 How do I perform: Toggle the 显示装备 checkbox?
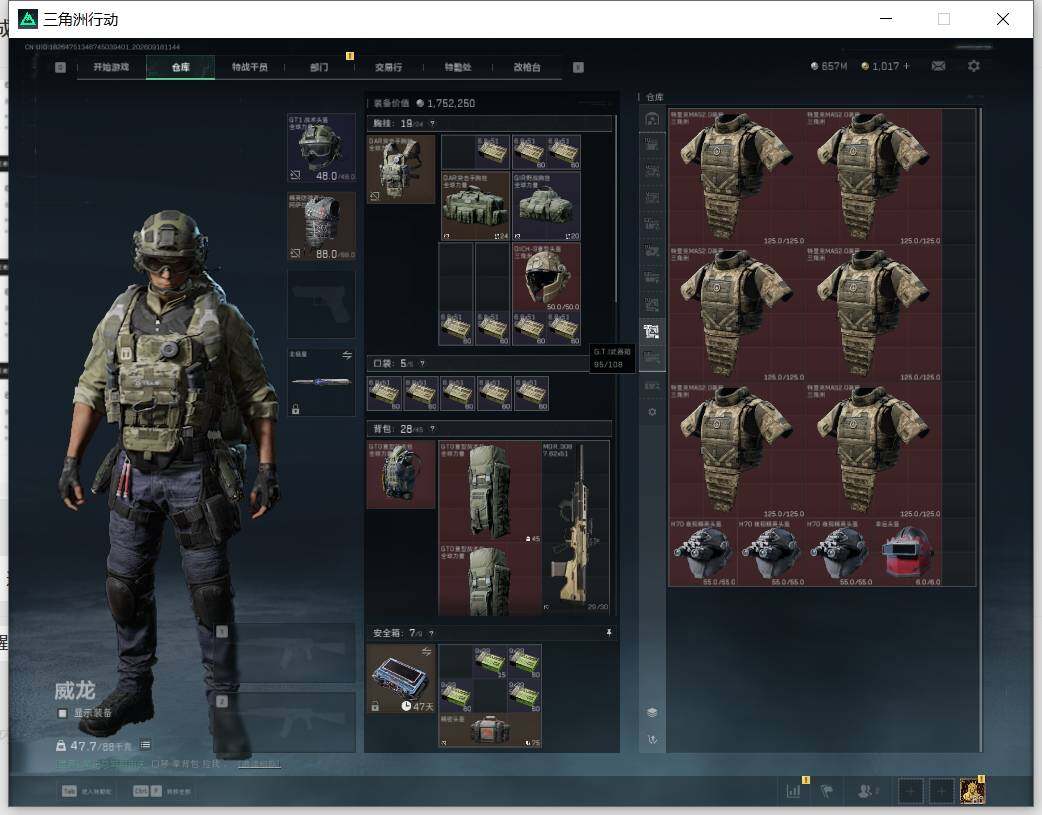62,713
